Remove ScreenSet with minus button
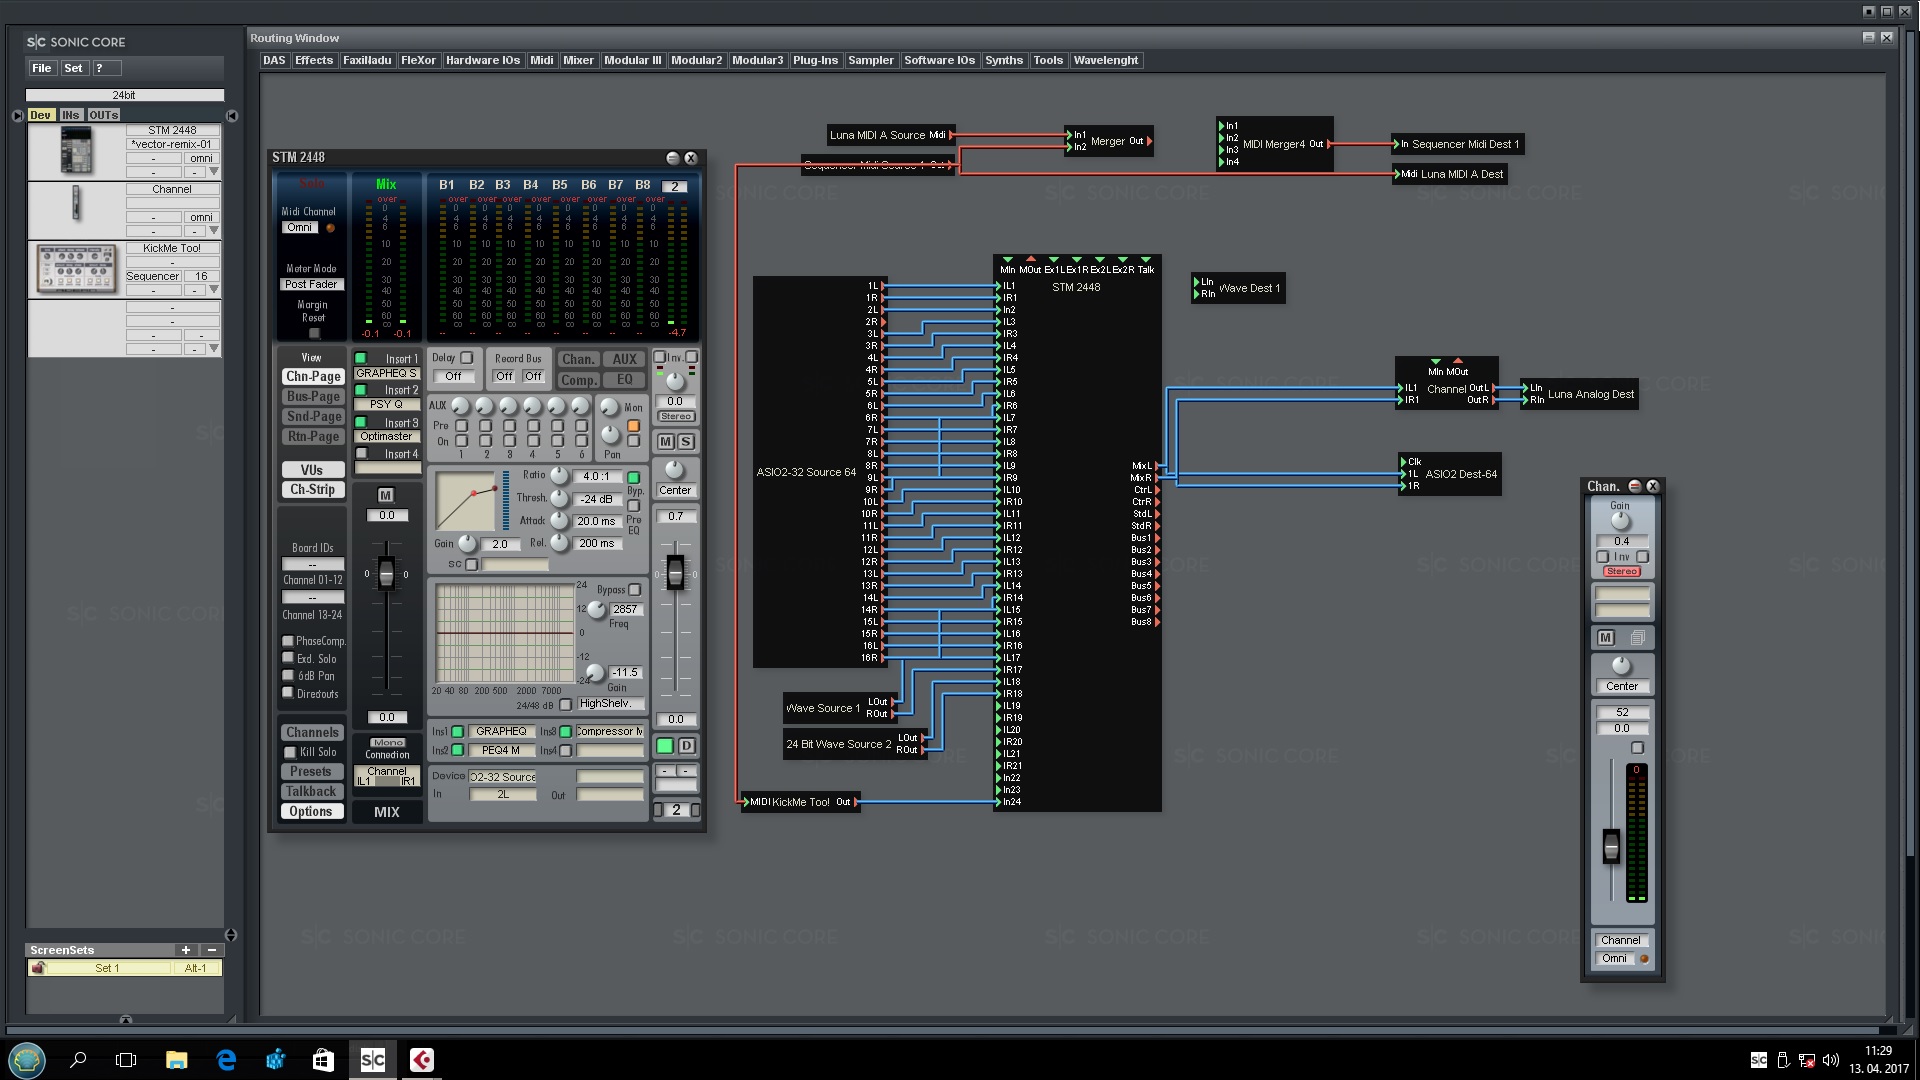The image size is (1920, 1080). [212, 950]
